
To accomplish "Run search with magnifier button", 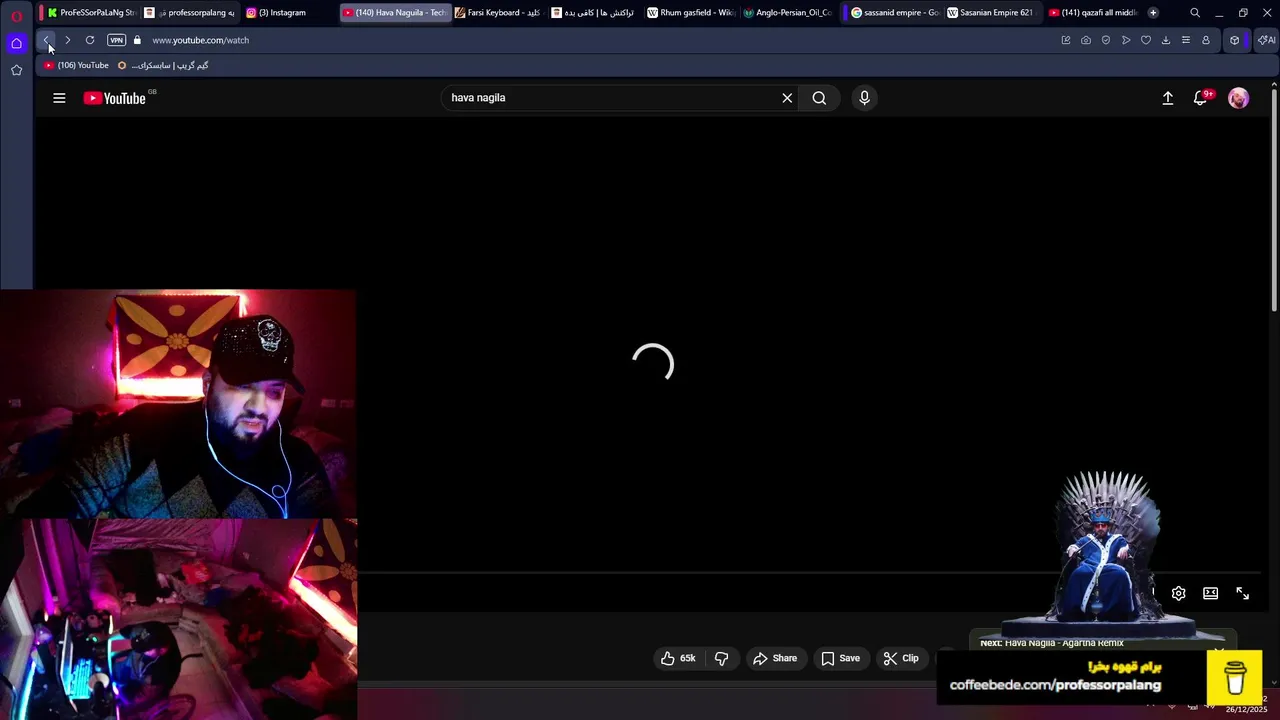I will tap(819, 98).
